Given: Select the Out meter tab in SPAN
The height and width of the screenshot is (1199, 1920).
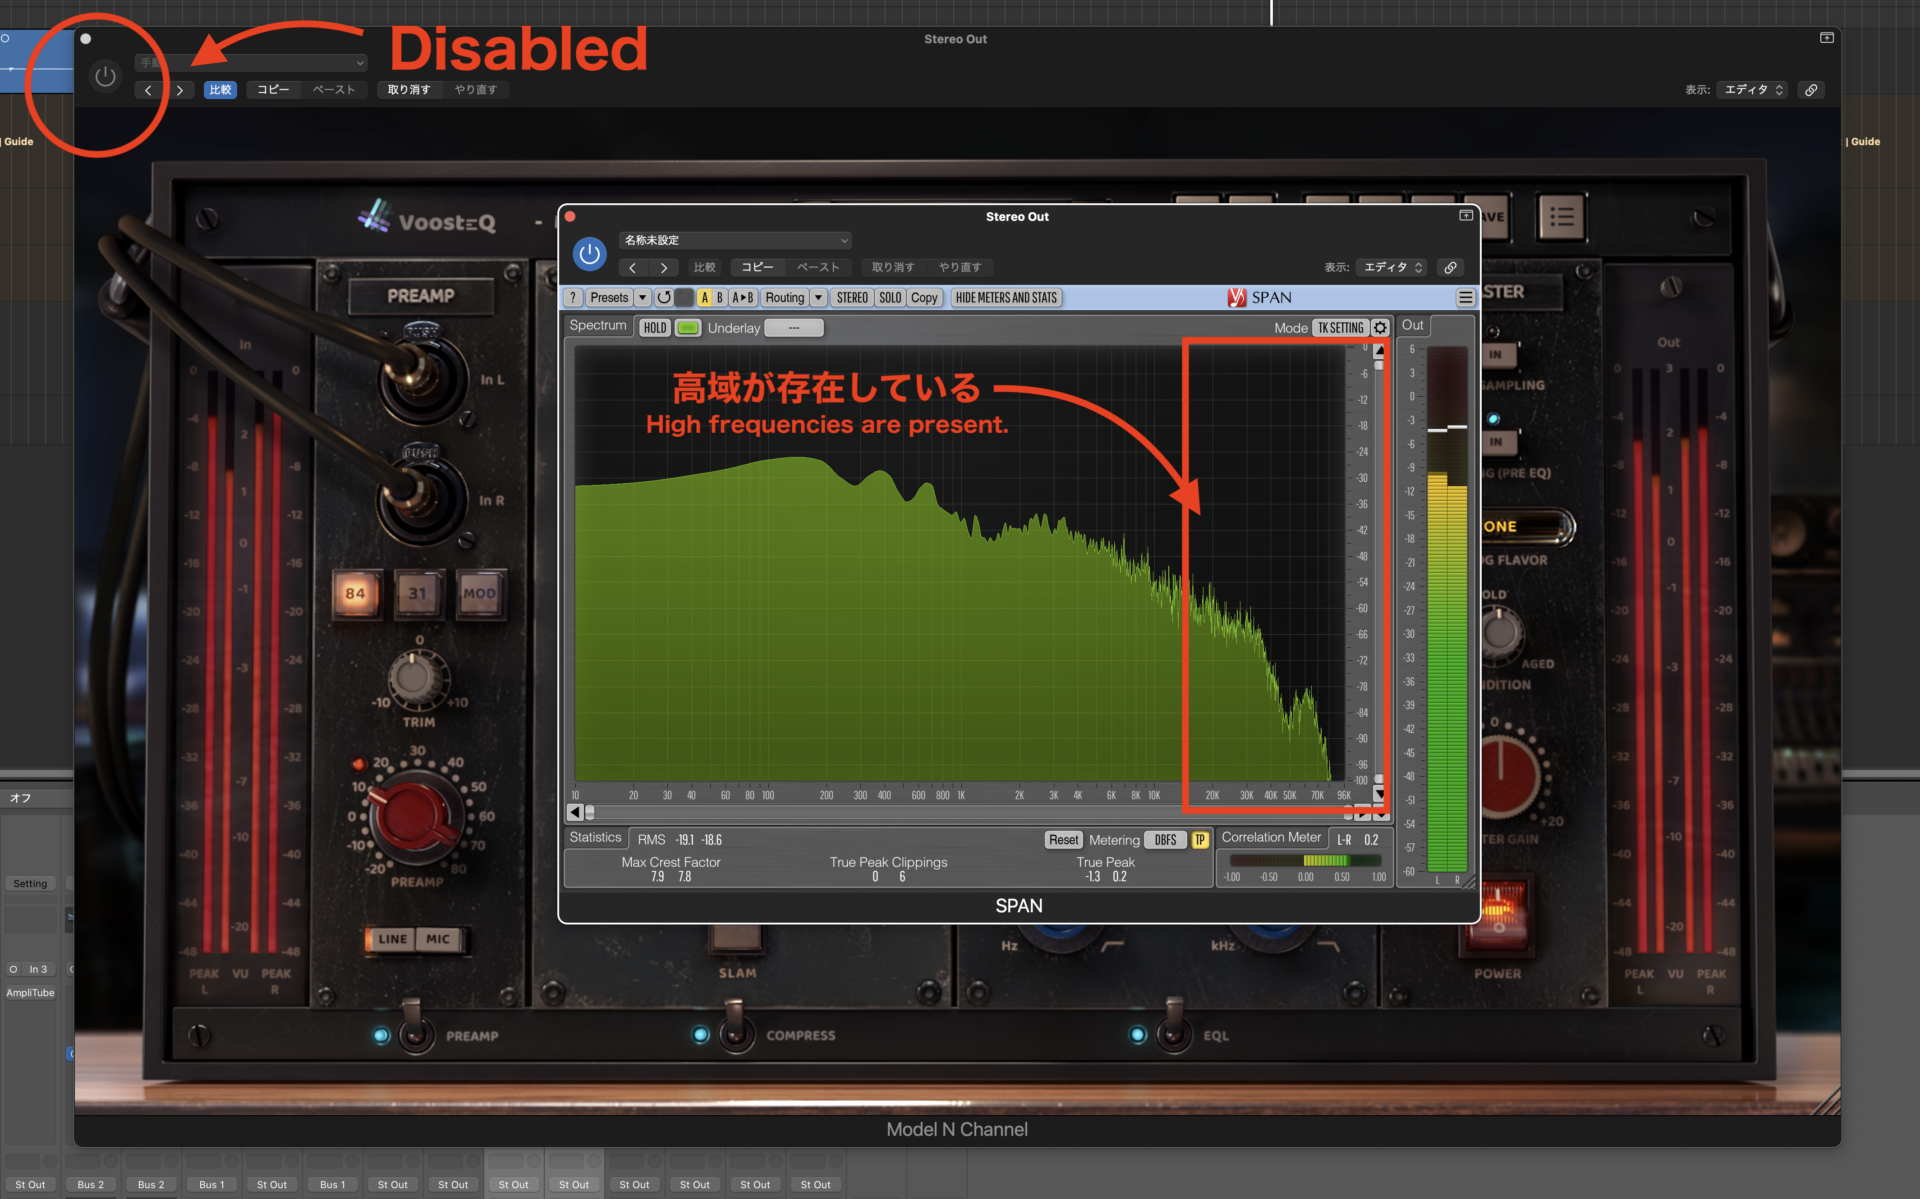Looking at the screenshot, I should [x=1412, y=326].
